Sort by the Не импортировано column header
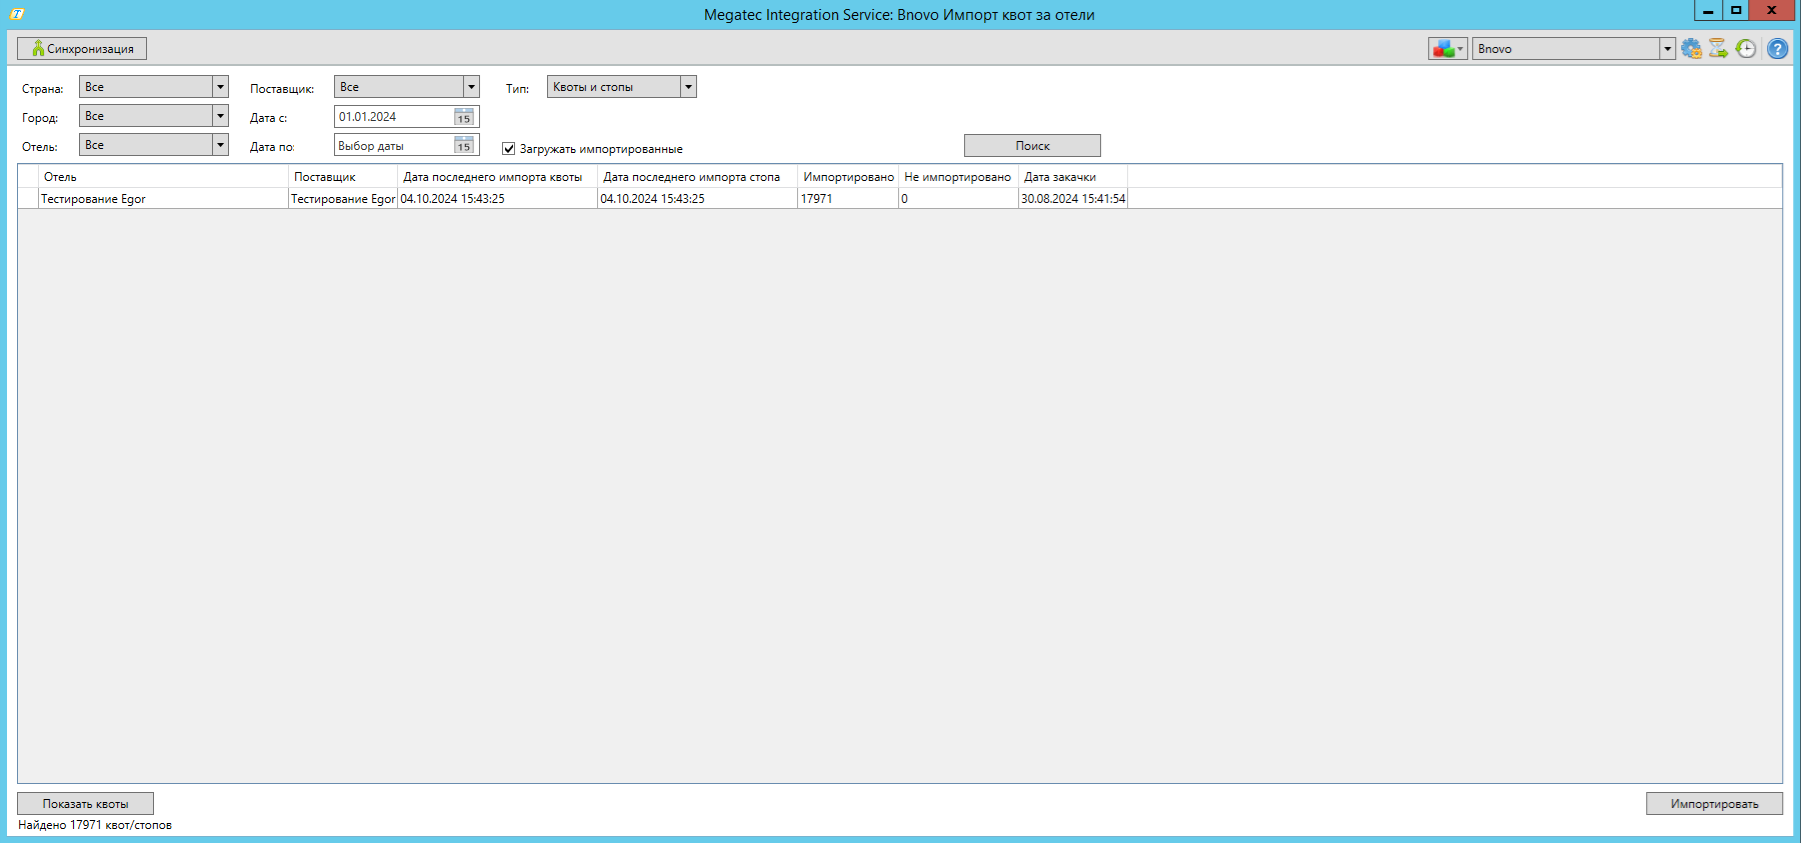Screen dimensions: 1801x843 (x=958, y=177)
